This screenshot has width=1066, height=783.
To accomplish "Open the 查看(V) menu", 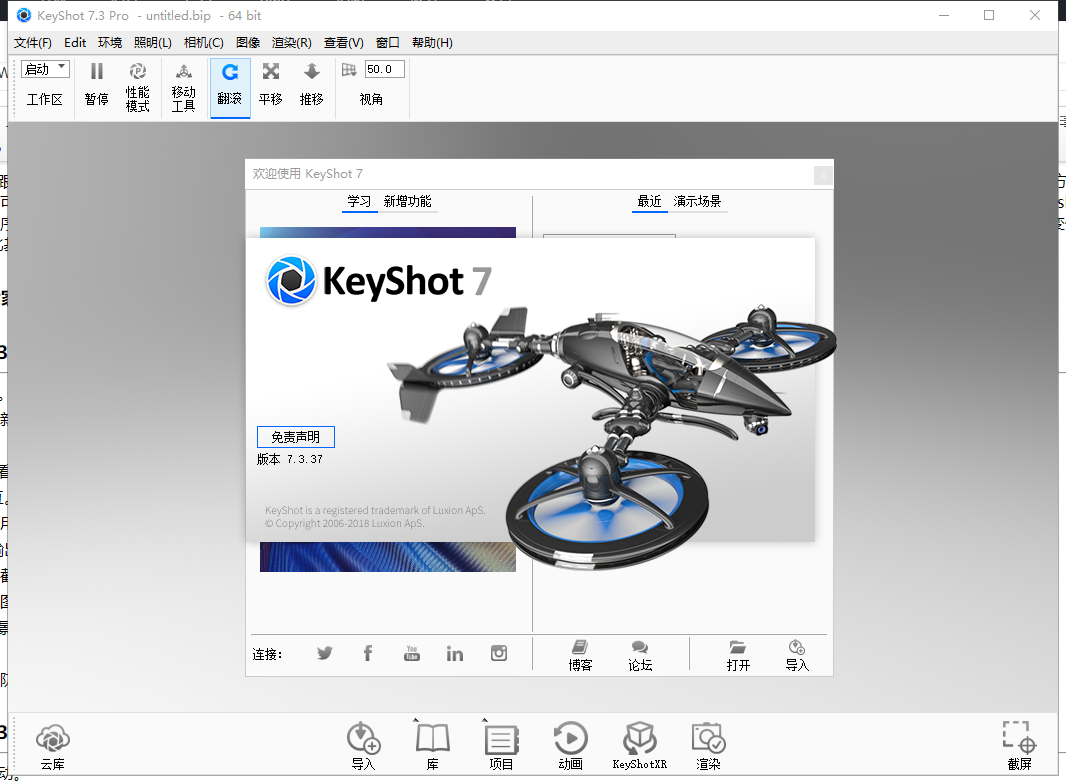I will point(343,43).
